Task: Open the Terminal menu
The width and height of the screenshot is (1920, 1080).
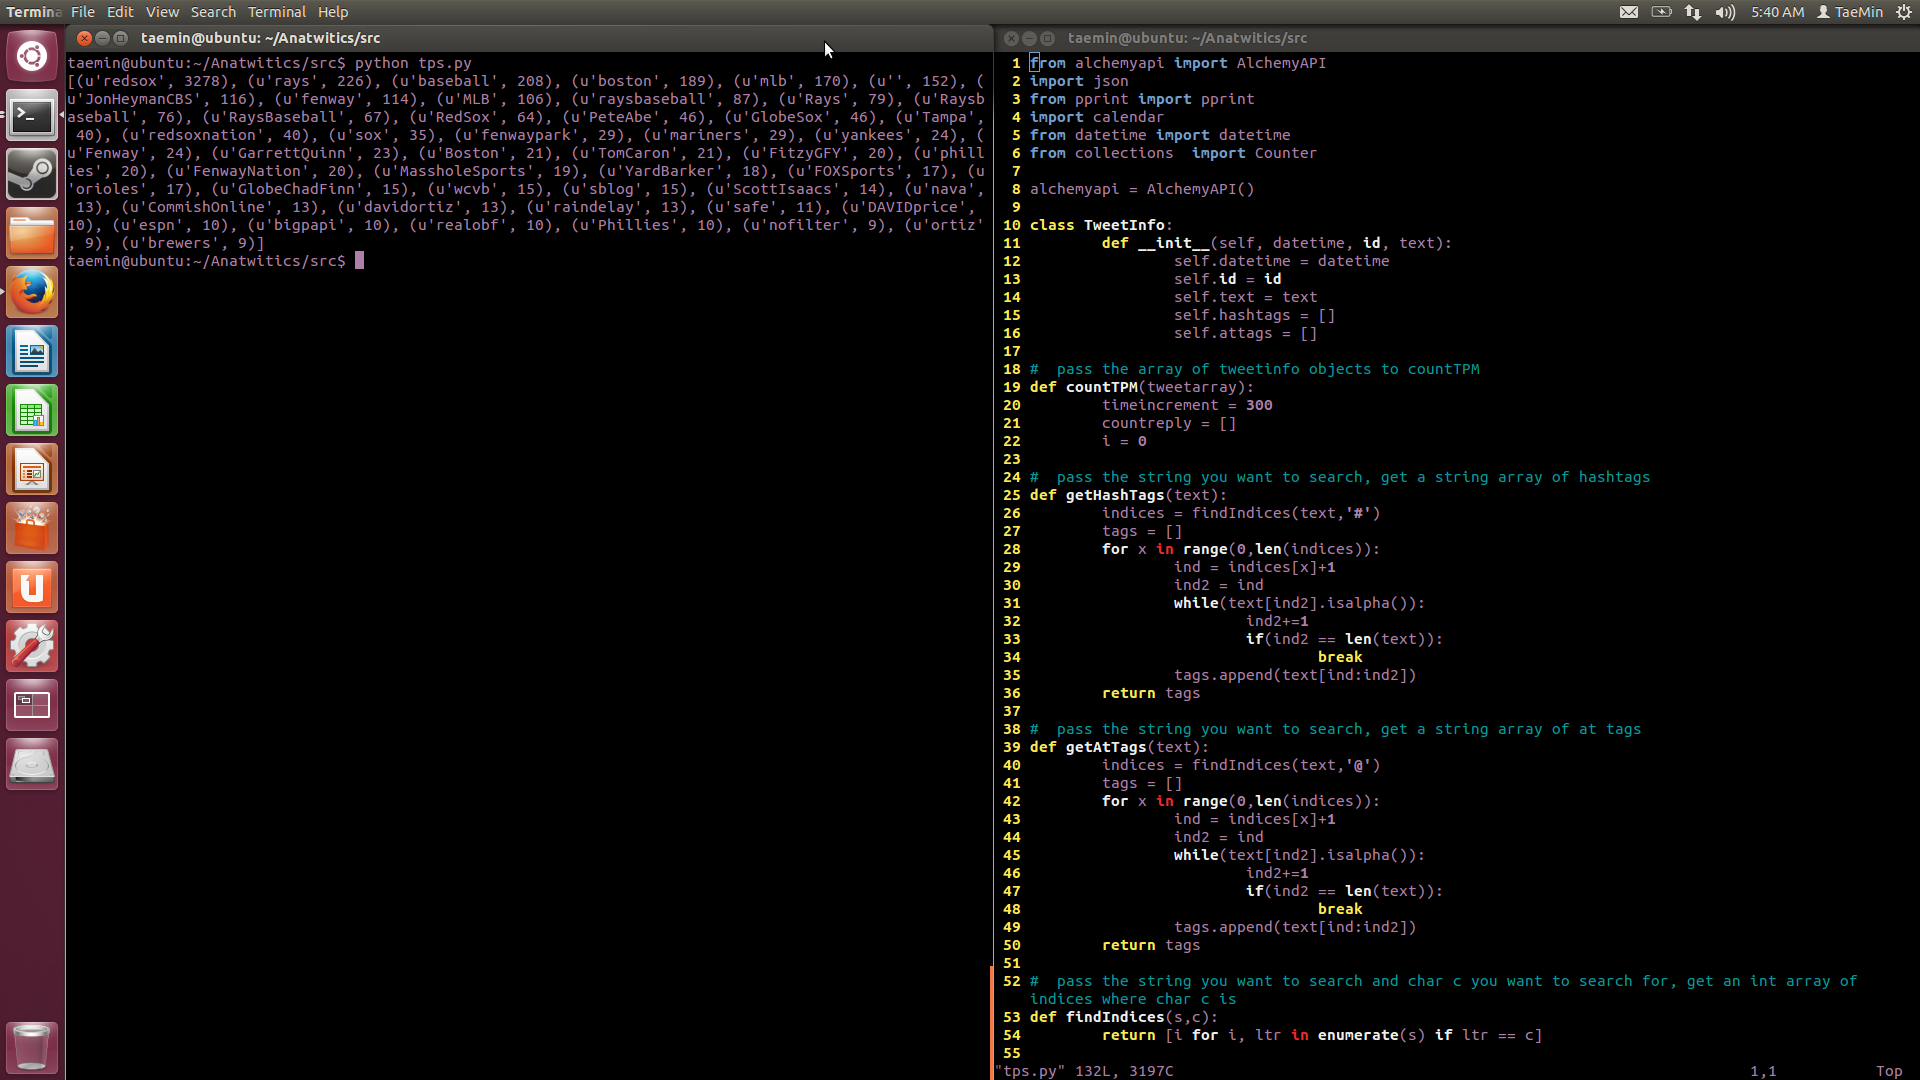Action: click(277, 12)
